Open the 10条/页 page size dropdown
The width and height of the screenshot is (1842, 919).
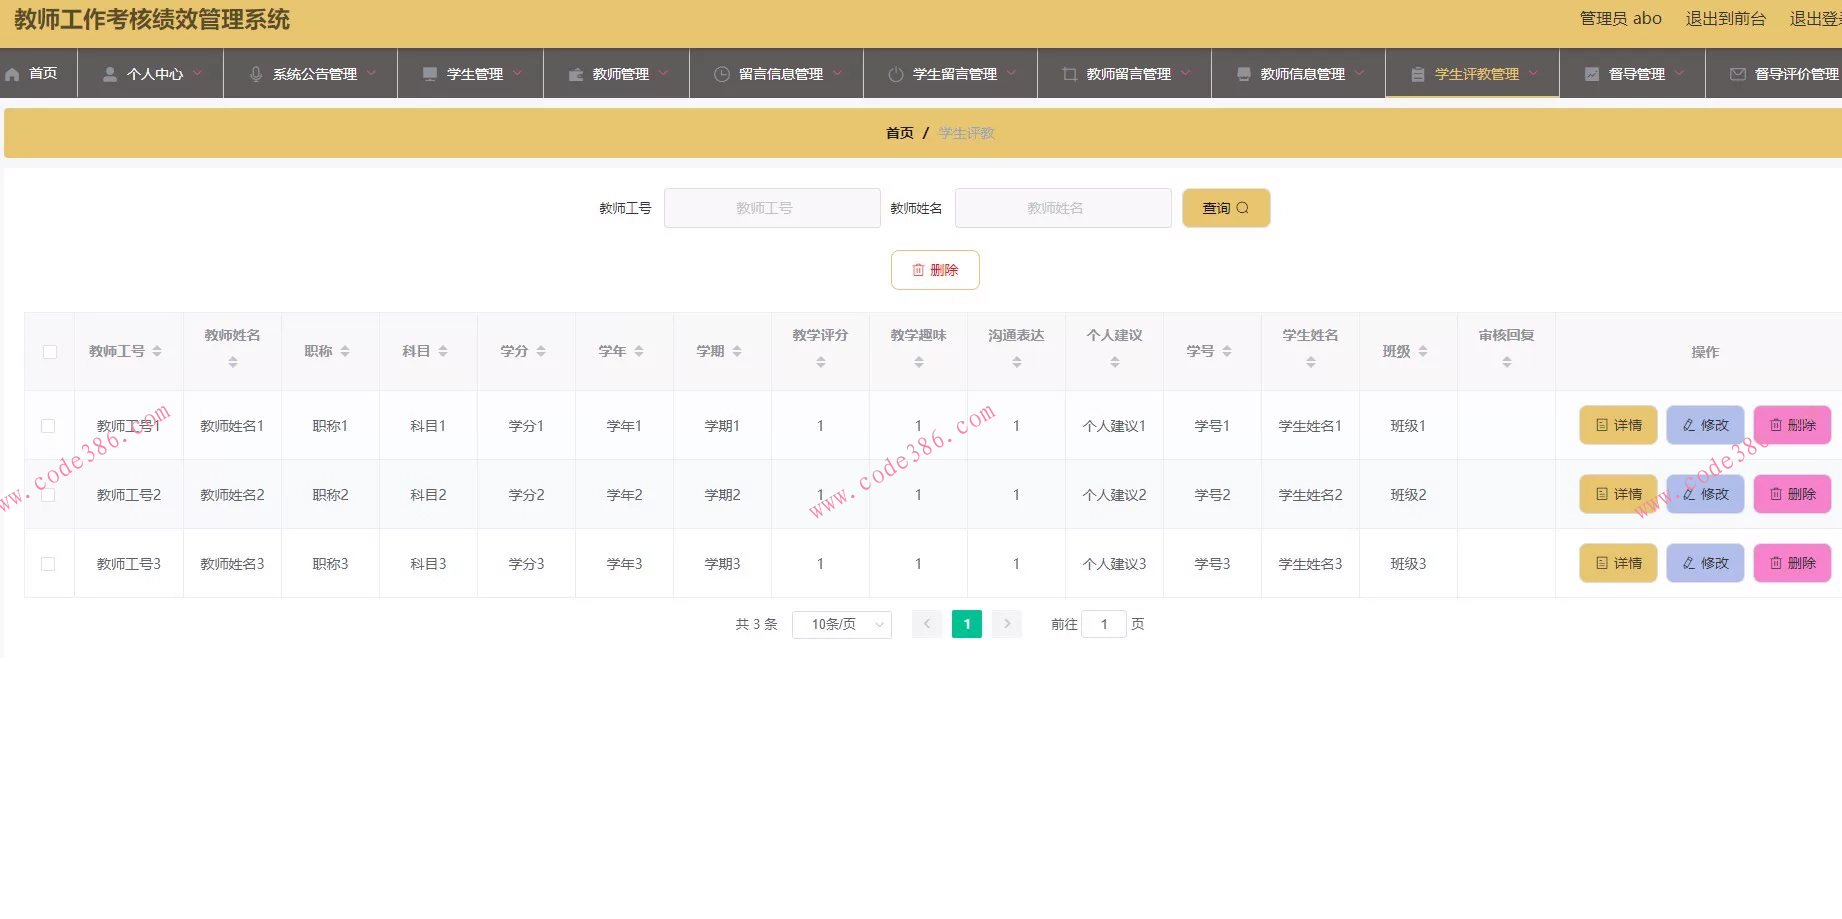(x=841, y=623)
